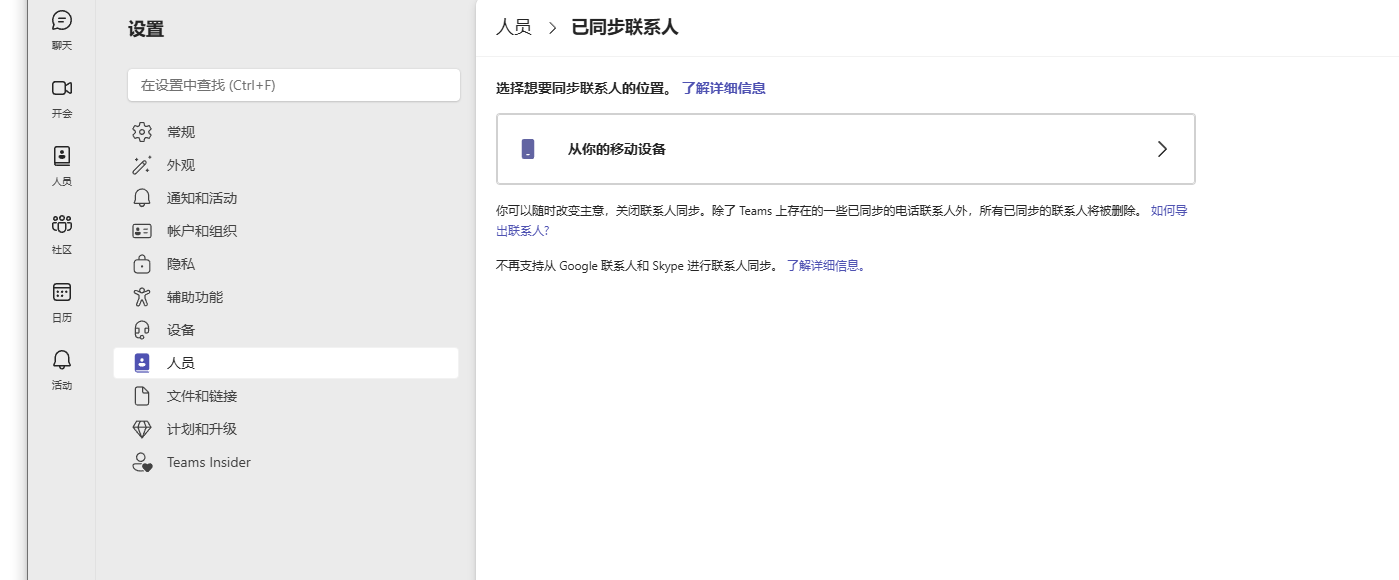
Task: Open 隐私 settings category
Action: tap(286, 264)
